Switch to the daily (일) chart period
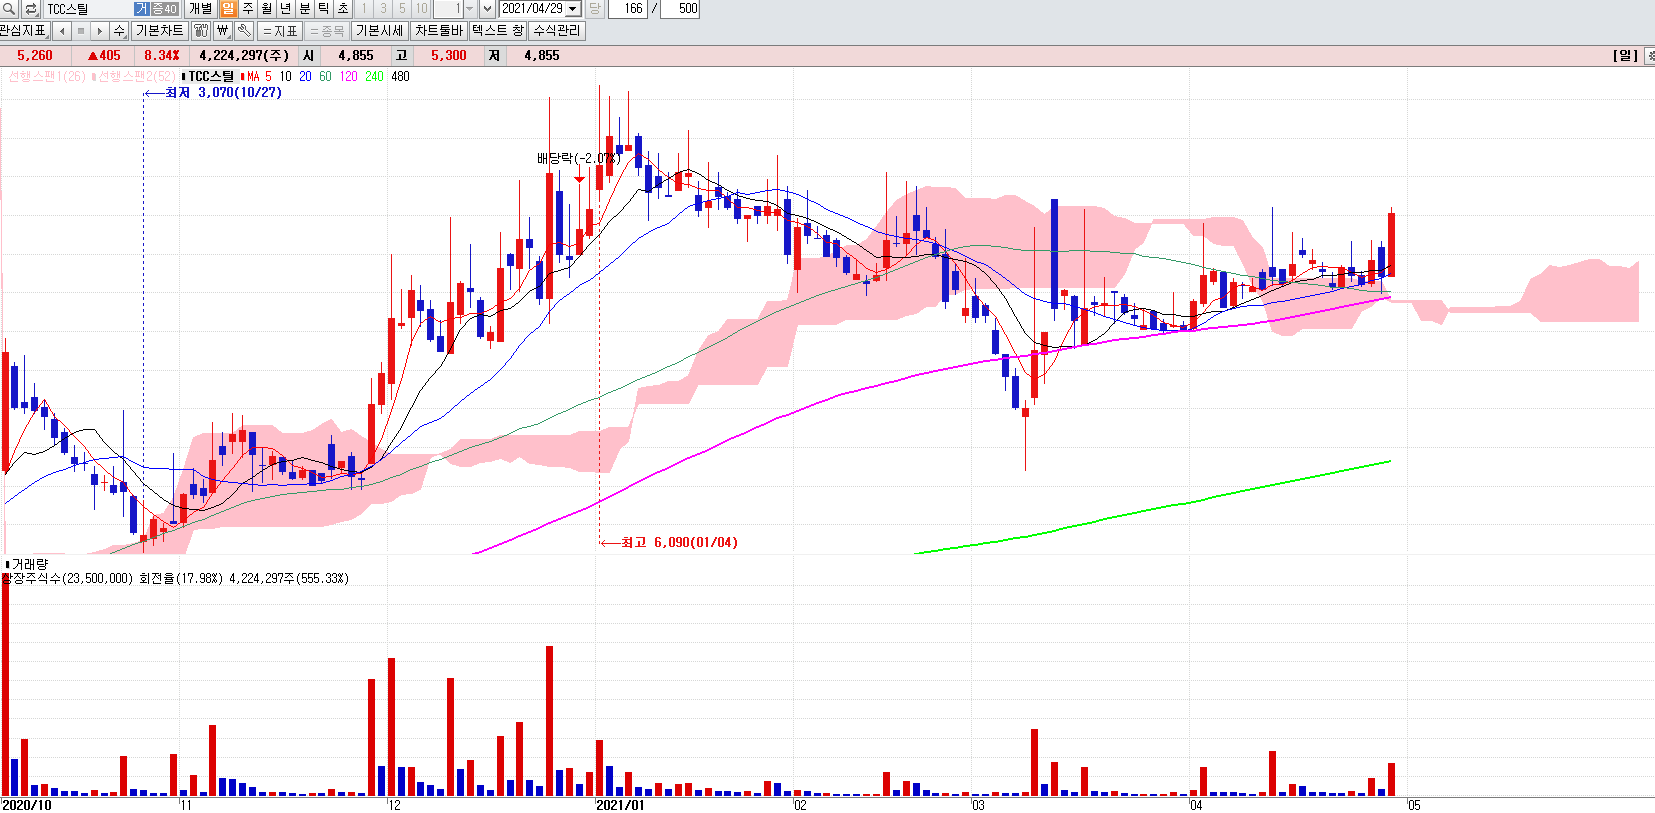 (x=228, y=9)
